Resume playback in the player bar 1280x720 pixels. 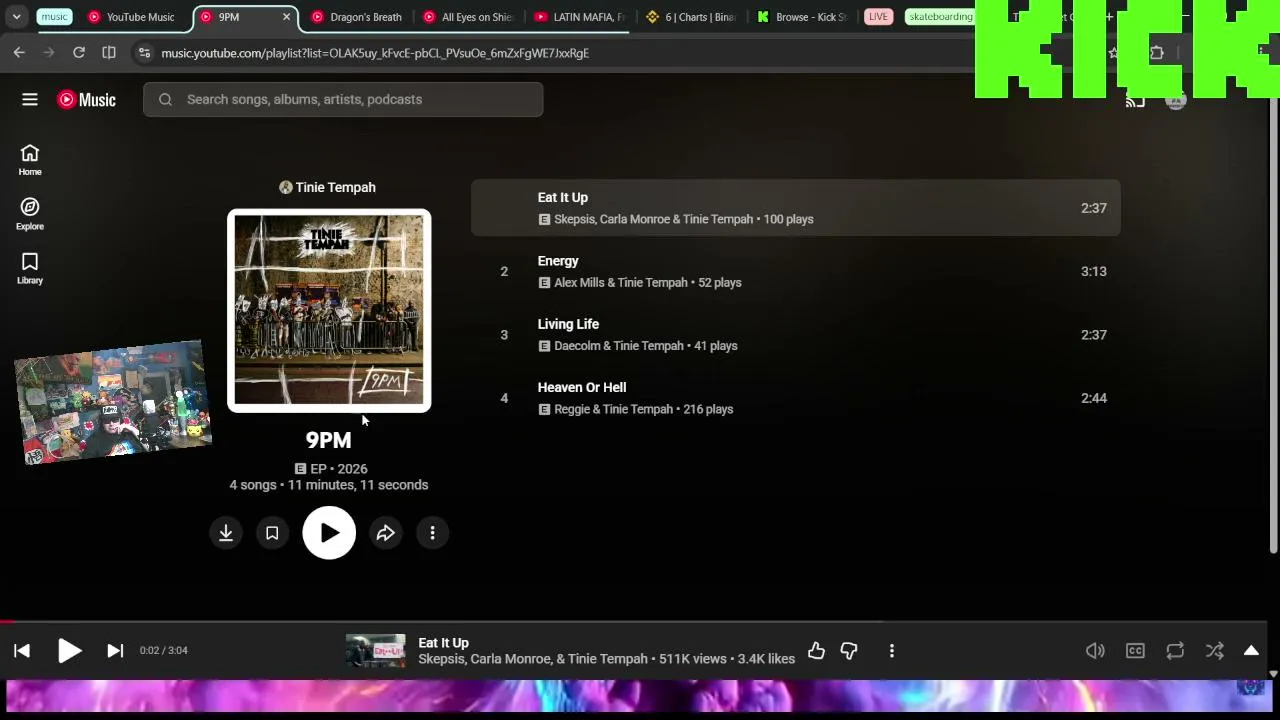pyautogui.click(x=69, y=651)
